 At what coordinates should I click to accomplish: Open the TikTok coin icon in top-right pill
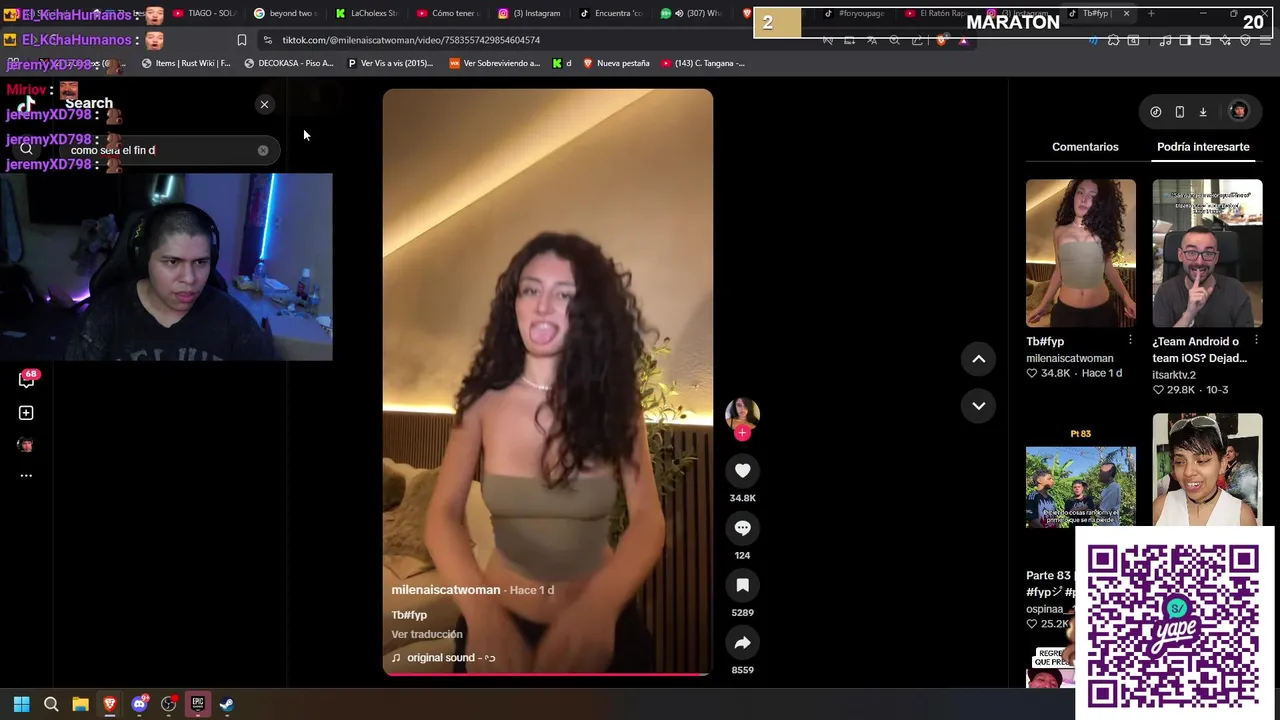tap(1156, 112)
